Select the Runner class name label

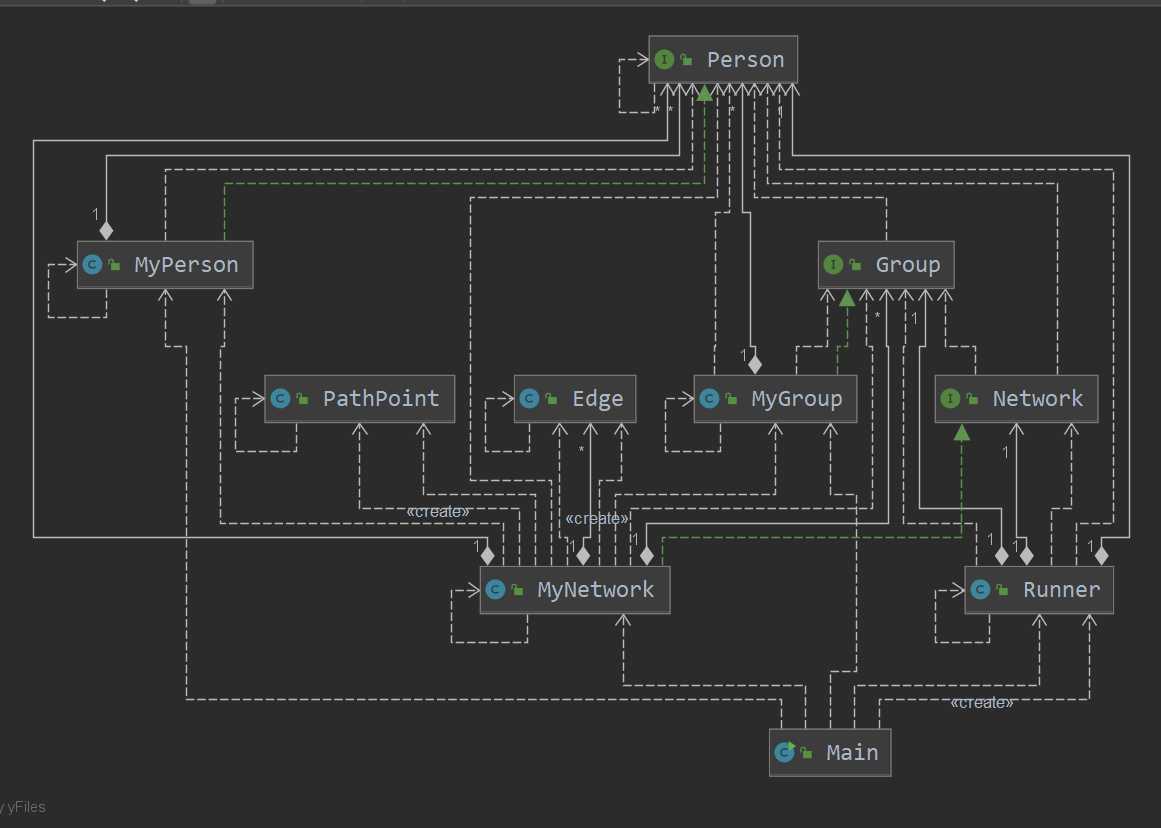pyautogui.click(x=1061, y=590)
